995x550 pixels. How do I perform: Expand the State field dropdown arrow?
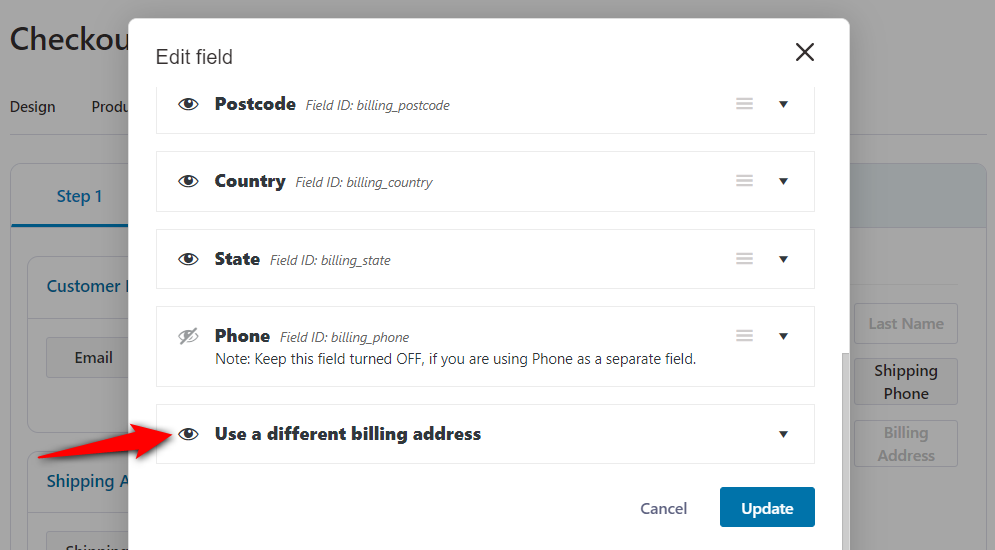[783, 259]
